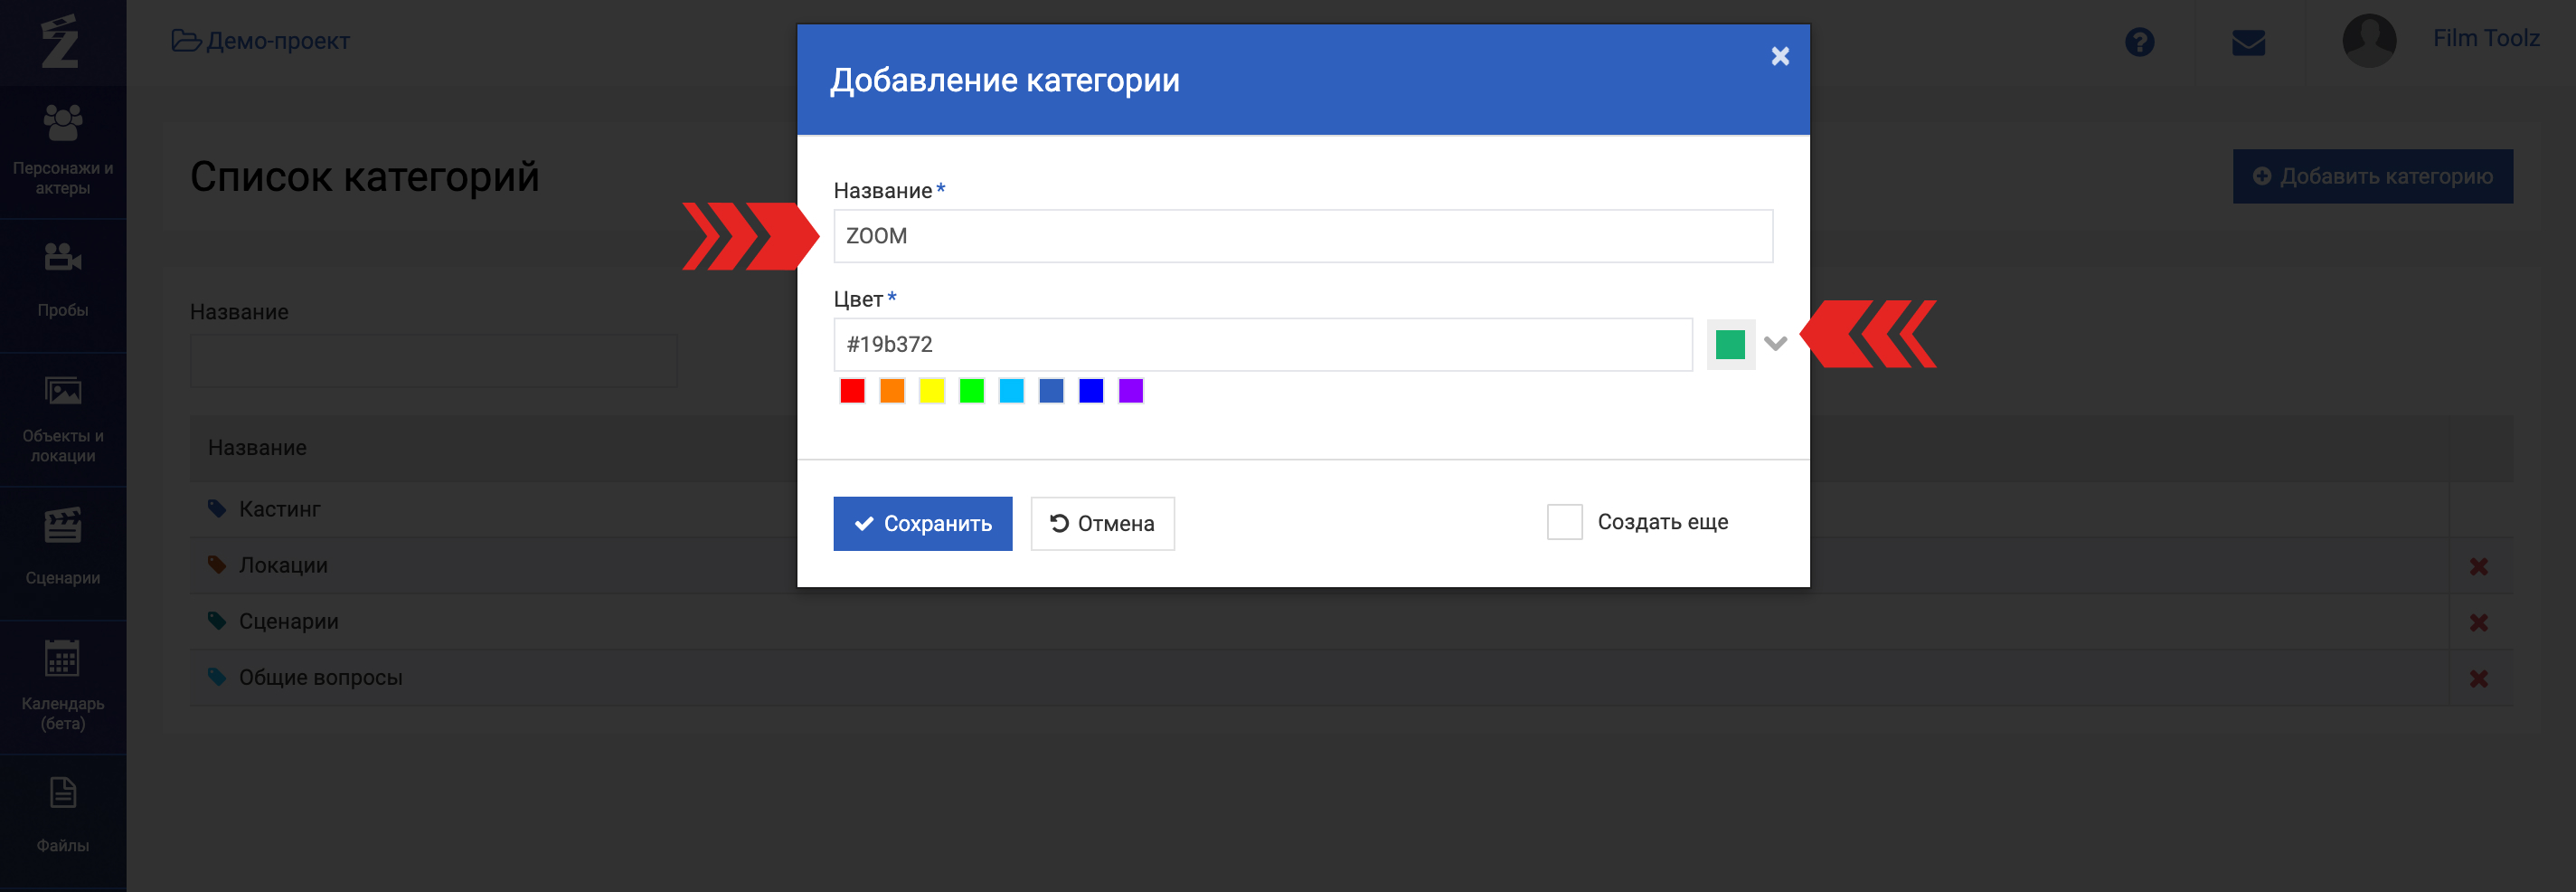The height and width of the screenshot is (892, 2576).
Task: Pick the cyan color swatch
Action: click(x=1012, y=391)
